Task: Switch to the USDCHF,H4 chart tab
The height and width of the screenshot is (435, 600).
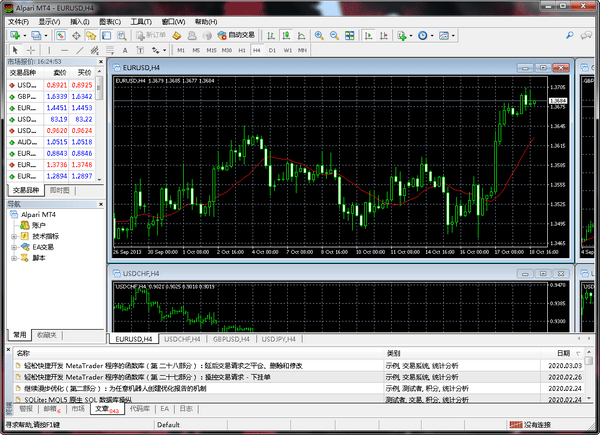Action: click(x=182, y=339)
